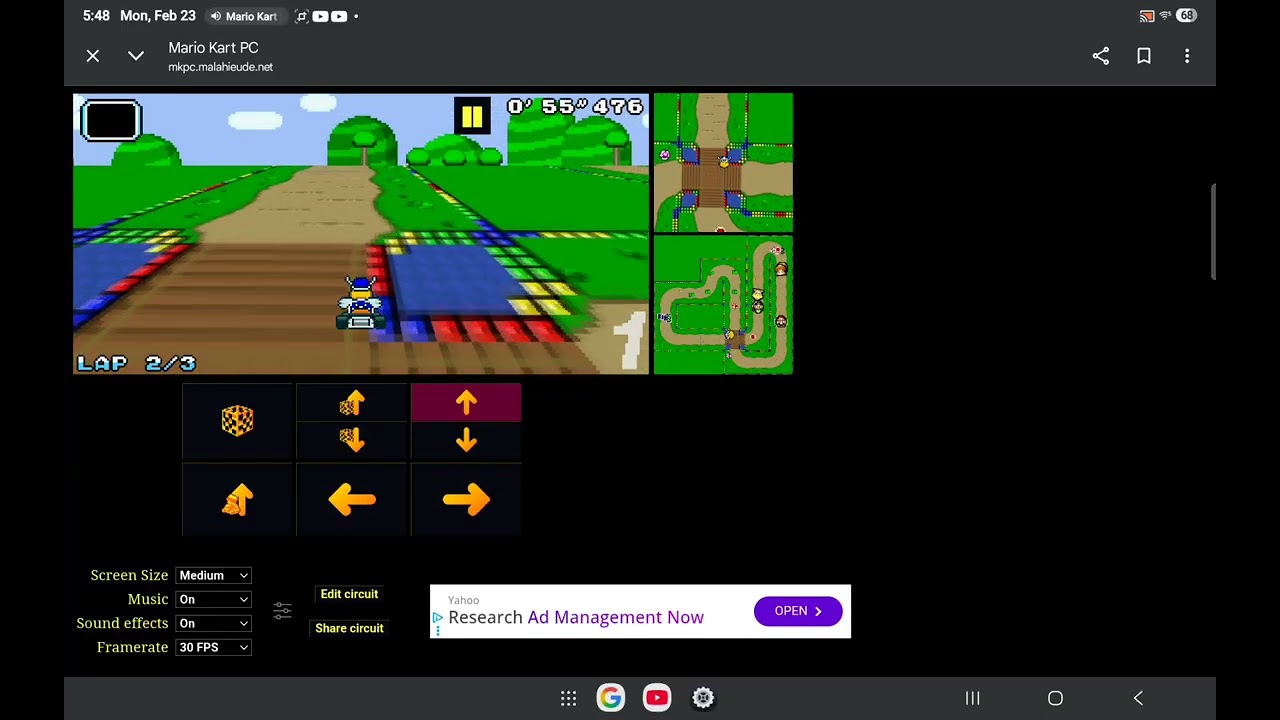The image size is (1280, 720).
Task: Tap the jump/drift arrow control
Action: click(237, 499)
